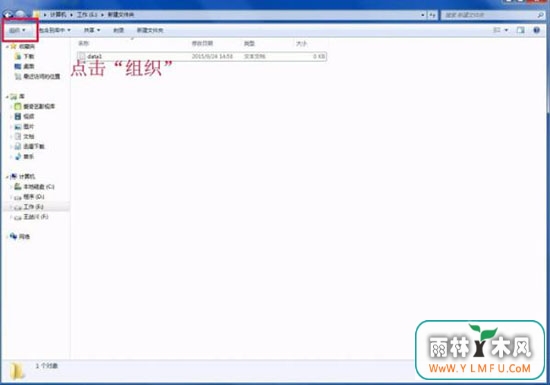Click the change view icon
550x385 pixels.
pyautogui.click(x=497, y=30)
